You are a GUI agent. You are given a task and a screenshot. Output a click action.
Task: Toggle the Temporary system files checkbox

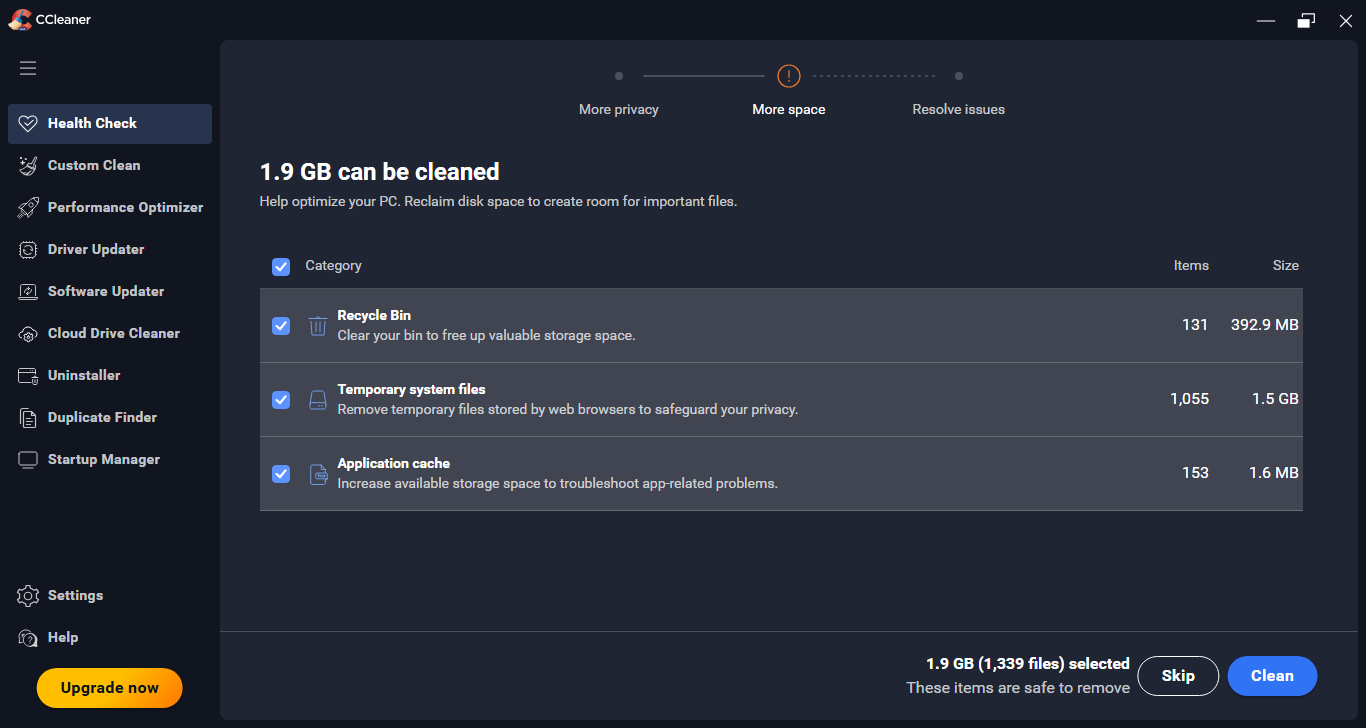tap(281, 400)
